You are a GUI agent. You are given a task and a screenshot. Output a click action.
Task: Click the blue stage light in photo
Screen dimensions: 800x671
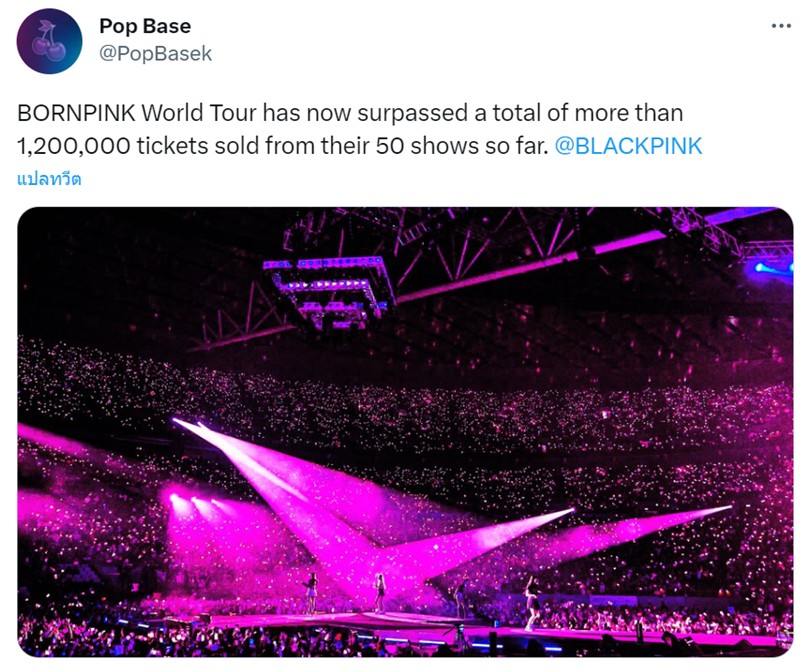click(771, 269)
